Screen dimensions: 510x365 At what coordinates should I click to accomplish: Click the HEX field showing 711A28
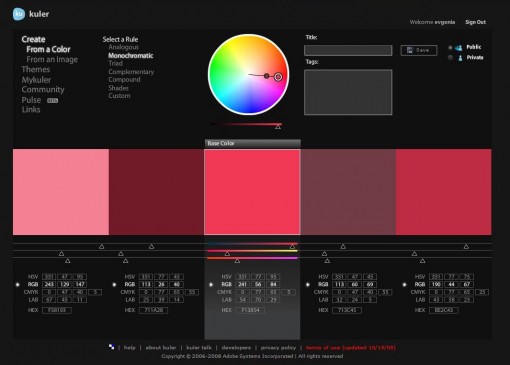[x=153, y=310]
